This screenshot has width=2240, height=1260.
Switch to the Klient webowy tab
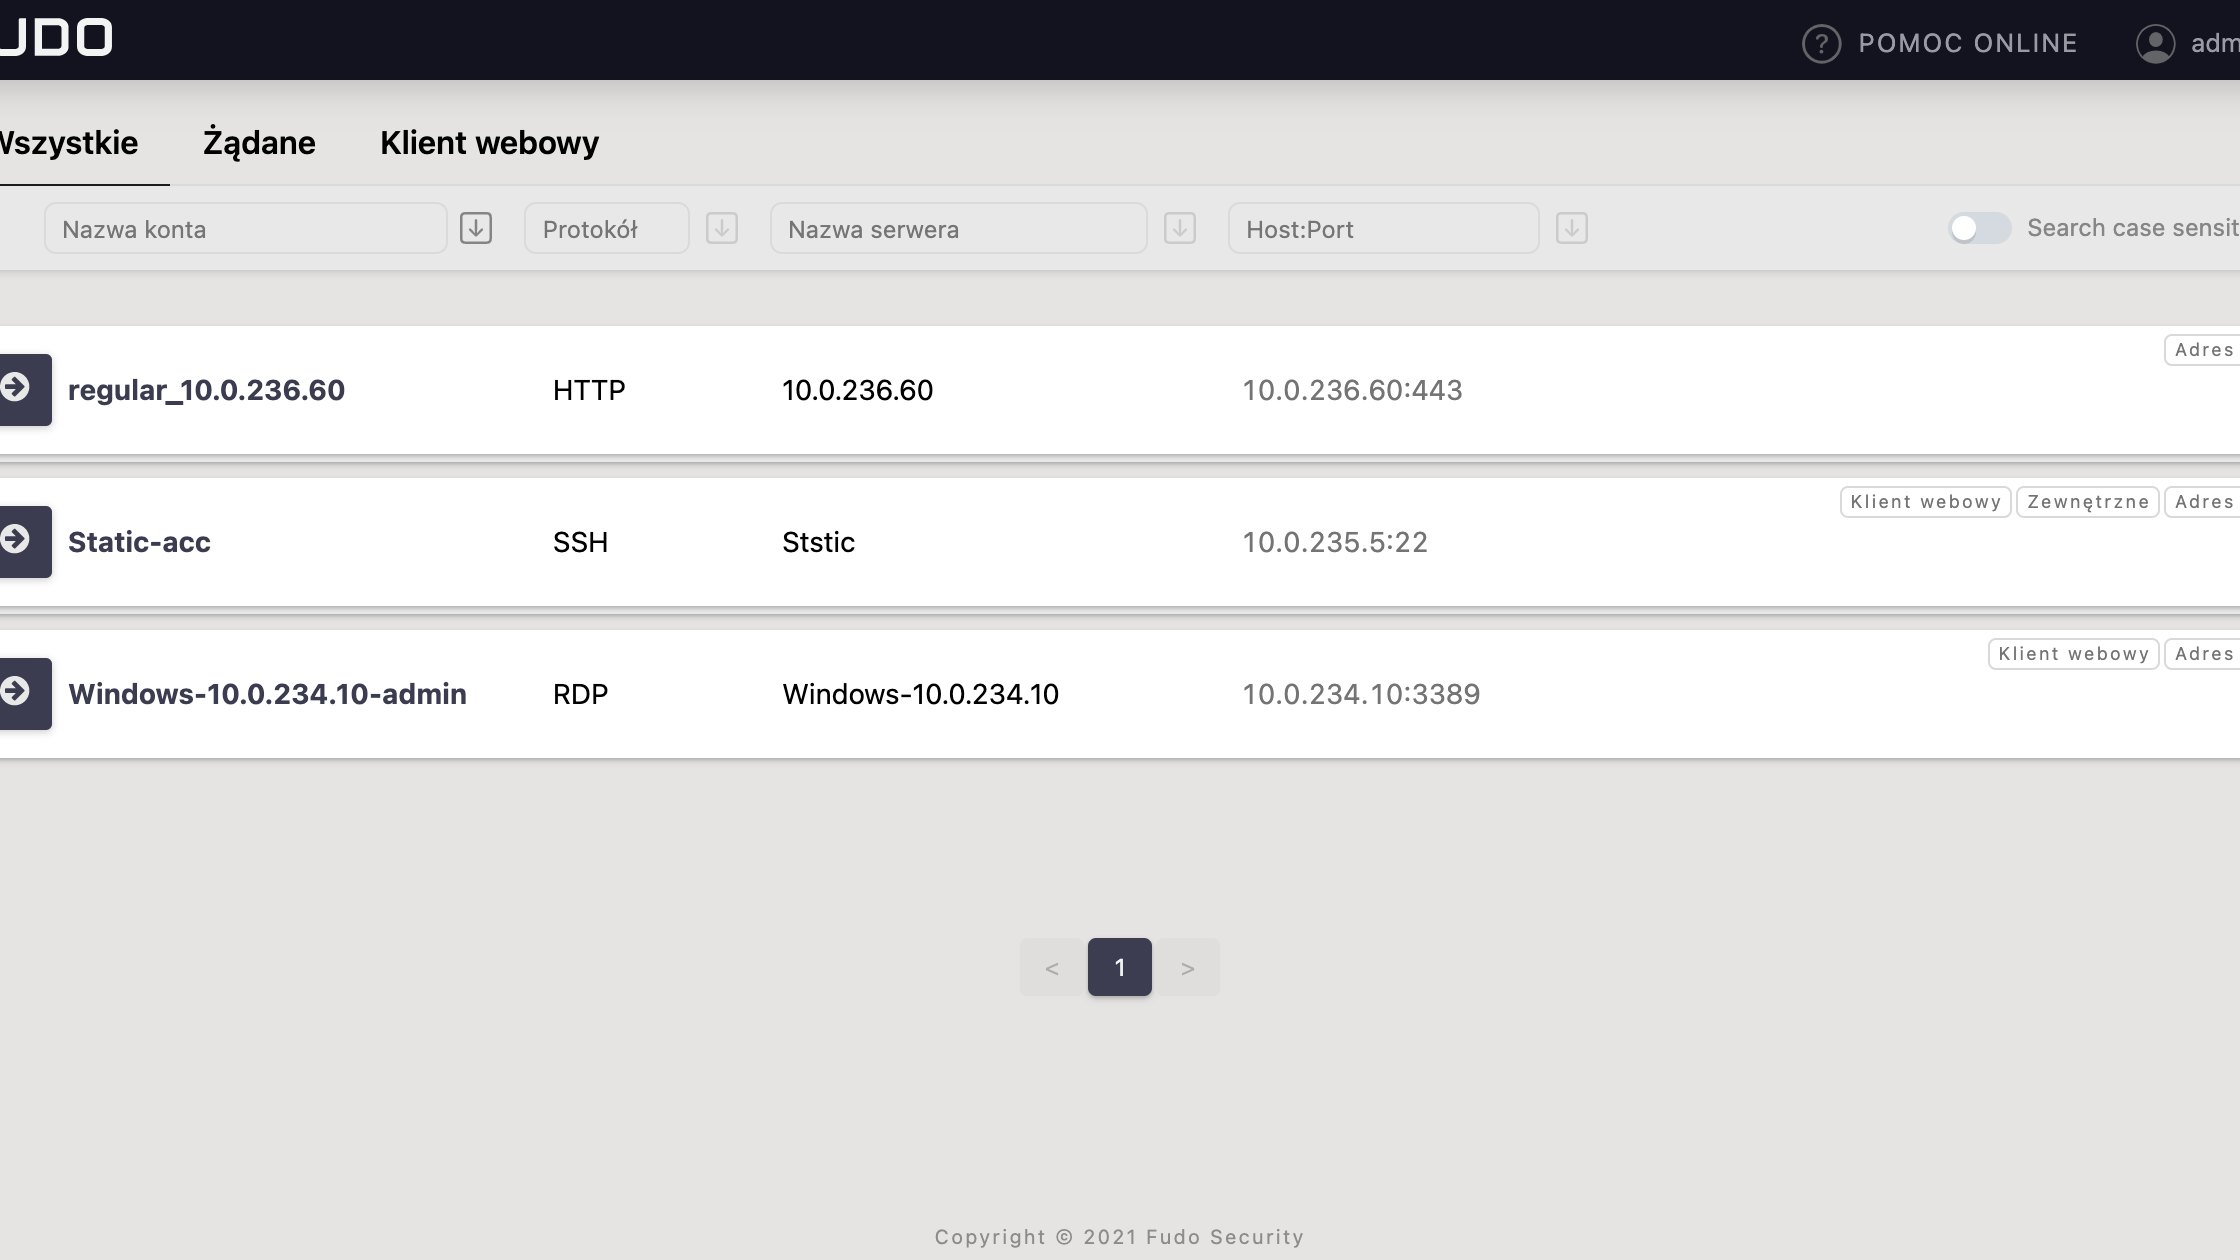coord(489,143)
